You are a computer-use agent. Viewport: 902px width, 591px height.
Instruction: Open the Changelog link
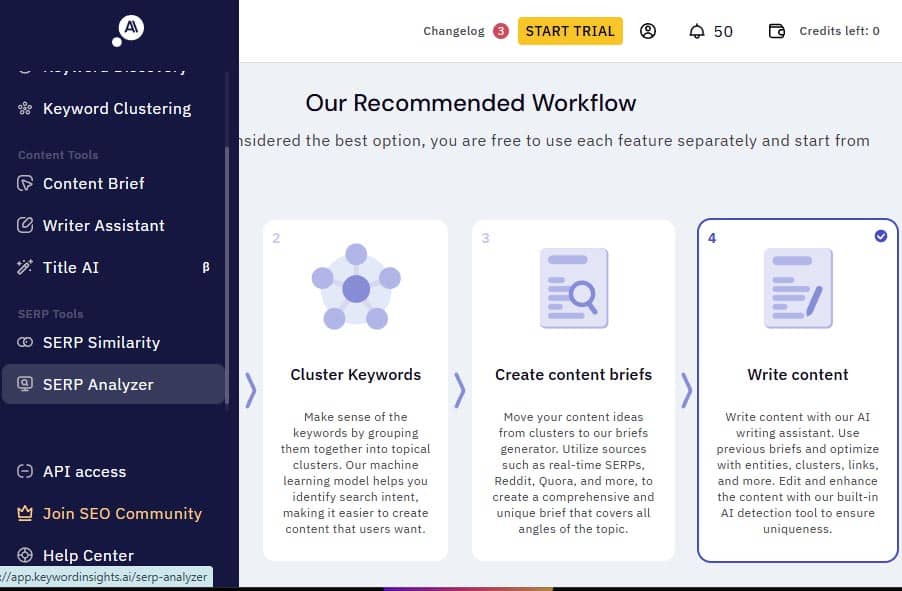(x=454, y=31)
